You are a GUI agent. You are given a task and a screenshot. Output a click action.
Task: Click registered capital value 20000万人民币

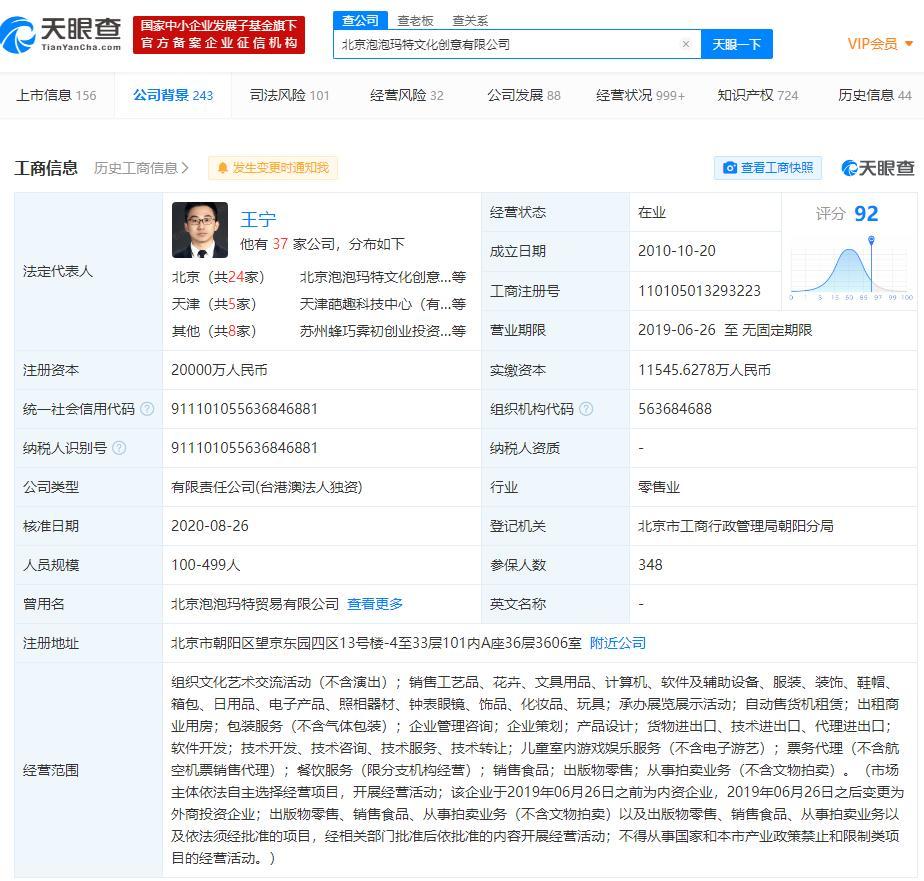click(x=219, y=369)
